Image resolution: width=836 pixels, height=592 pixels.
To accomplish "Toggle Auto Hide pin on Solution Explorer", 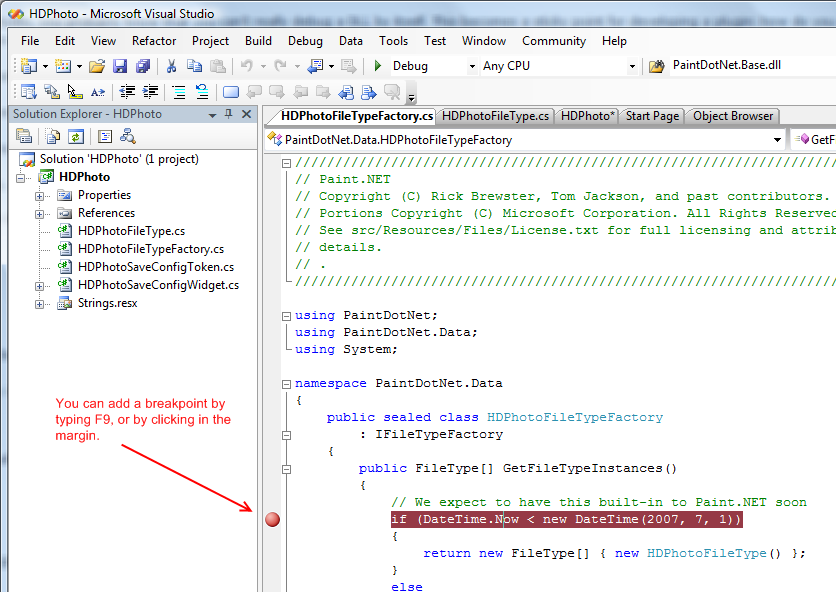I will [229, 114].
